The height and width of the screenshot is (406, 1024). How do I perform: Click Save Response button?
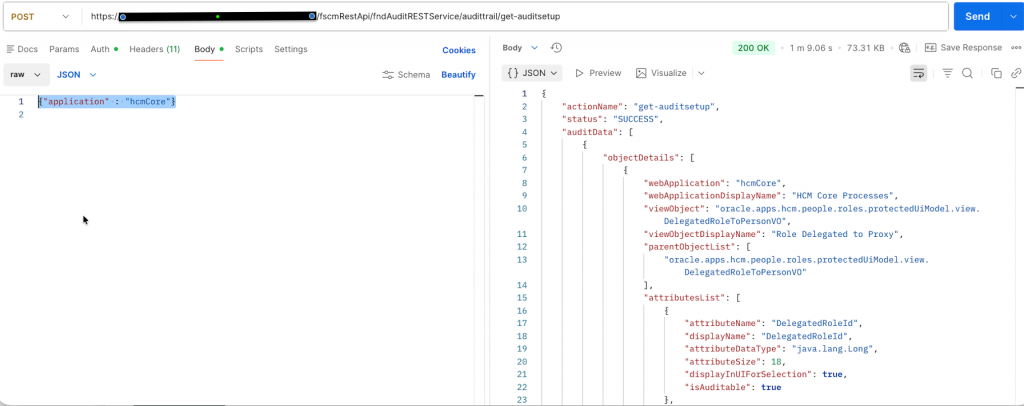point(963,47)
